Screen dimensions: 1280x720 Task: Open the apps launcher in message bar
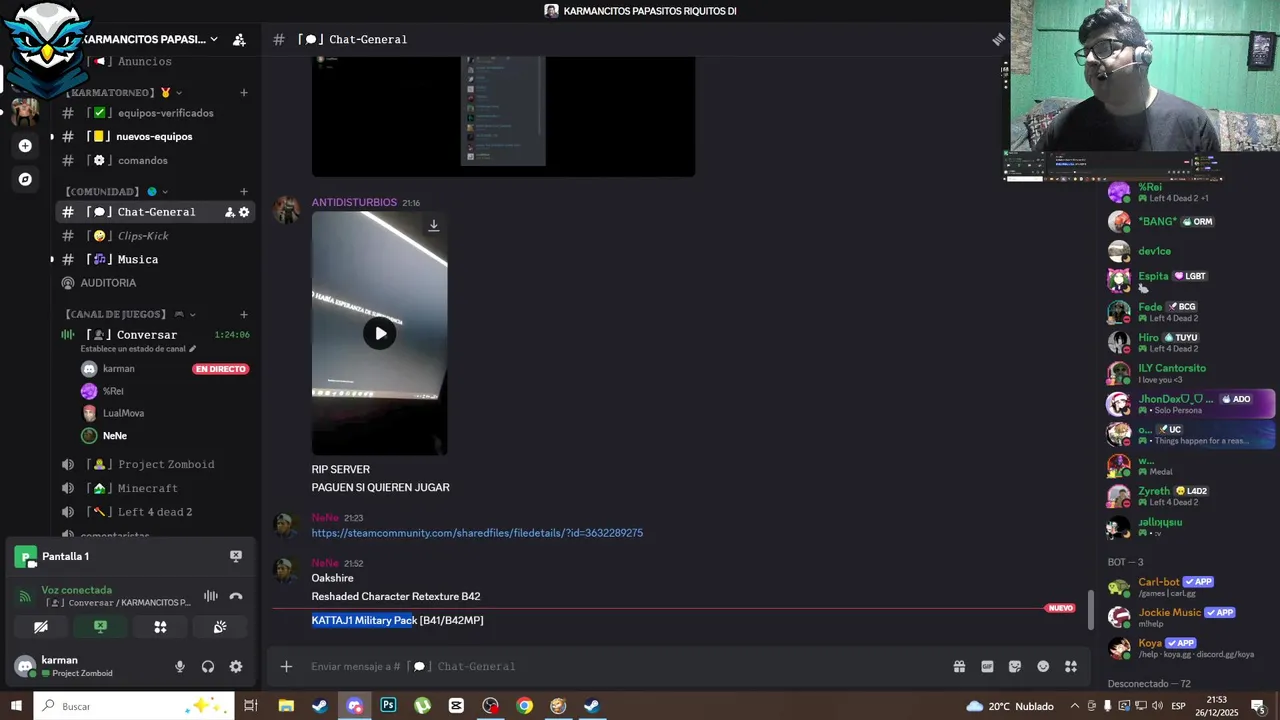[1071, 666]
